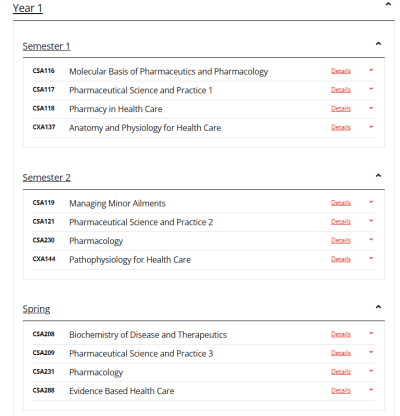Click the Semester 1 heading
This screenshot has height=416, width=400.
46,46
